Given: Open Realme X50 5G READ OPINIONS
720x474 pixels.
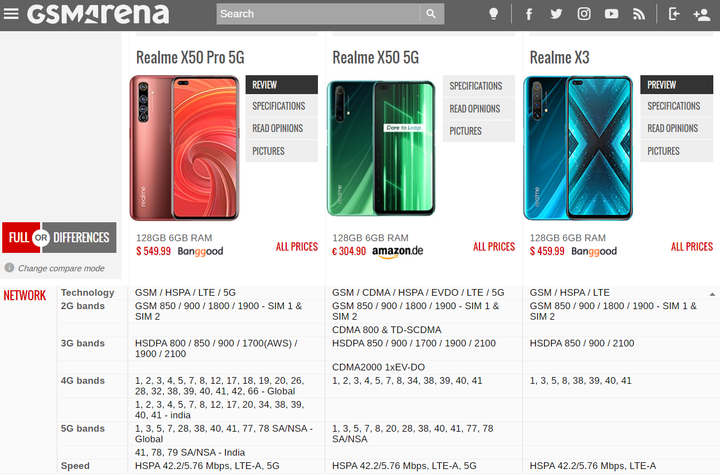Looking at the screenshot, I should pyautogui.click(x=478, y=109).
